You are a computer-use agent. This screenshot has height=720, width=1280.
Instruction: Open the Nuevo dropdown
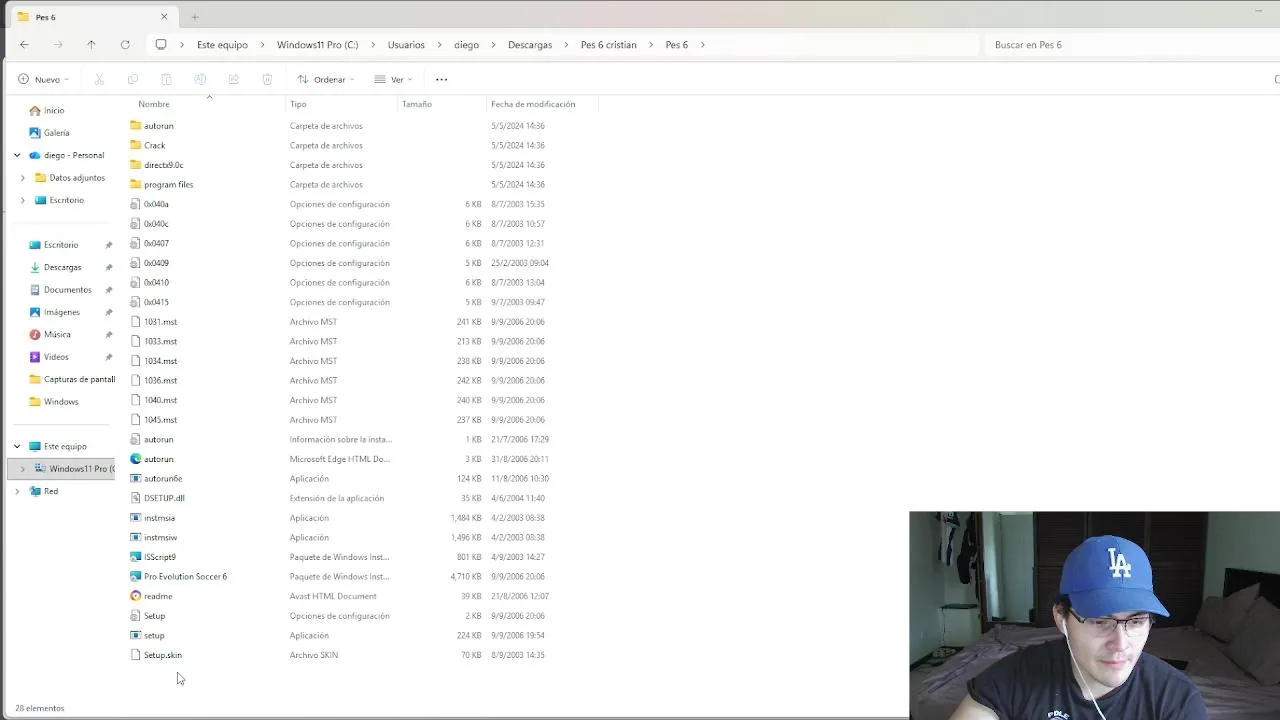pyautogui.click(x=44, y=79)
